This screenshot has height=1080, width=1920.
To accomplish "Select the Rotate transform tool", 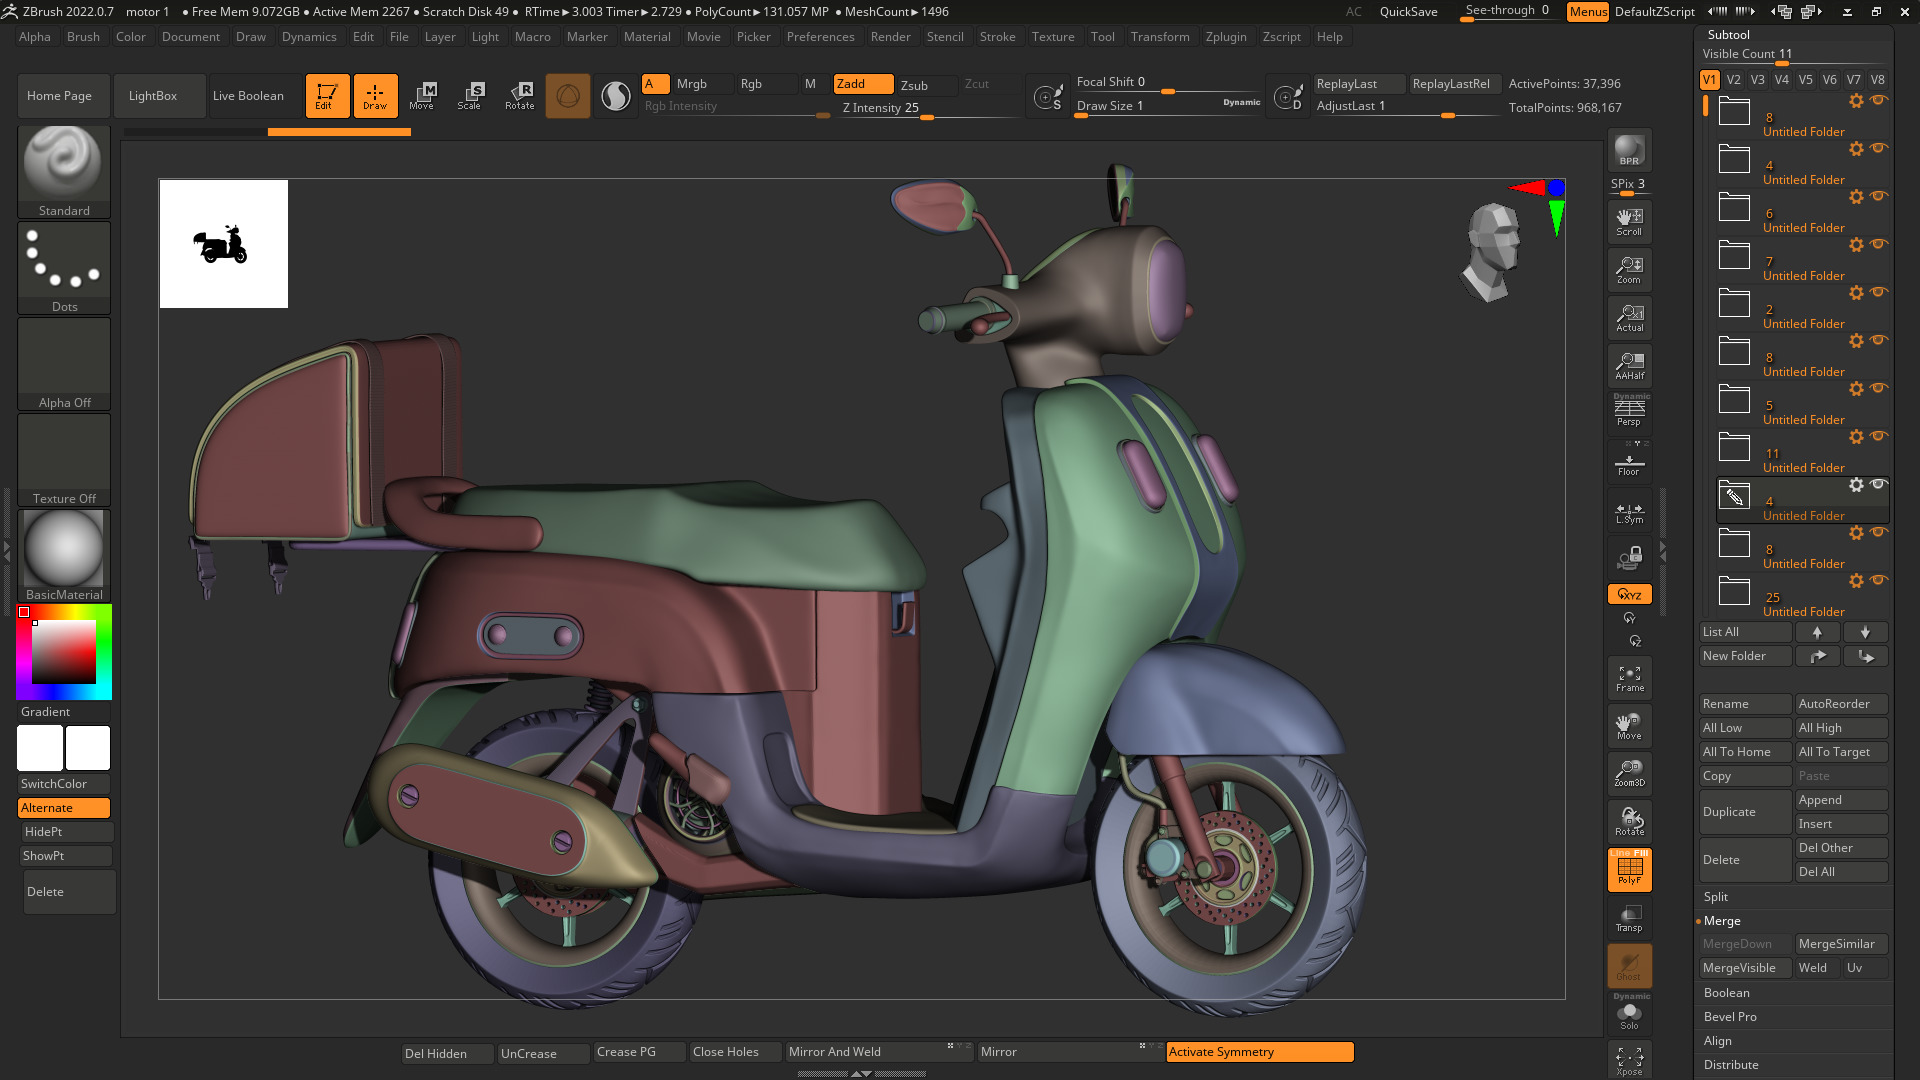I will [520, 96].
